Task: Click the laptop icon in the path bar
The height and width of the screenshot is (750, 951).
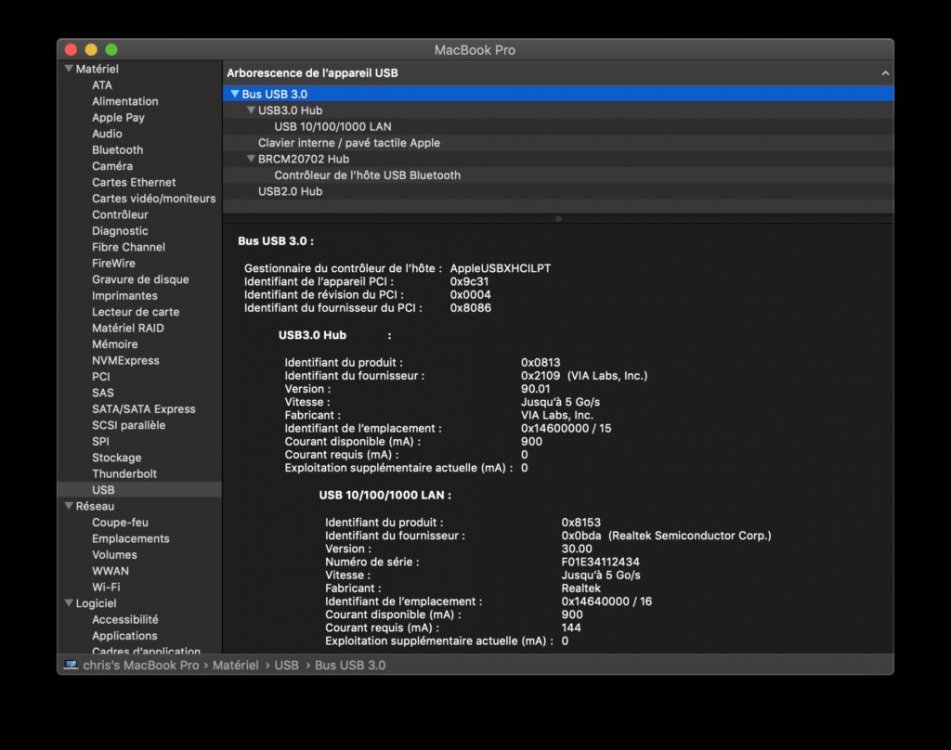Action: coord(71,665)
